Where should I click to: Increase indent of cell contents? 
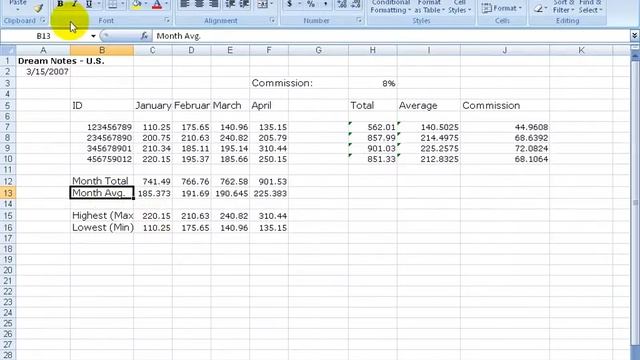click(x=244, y=4)
